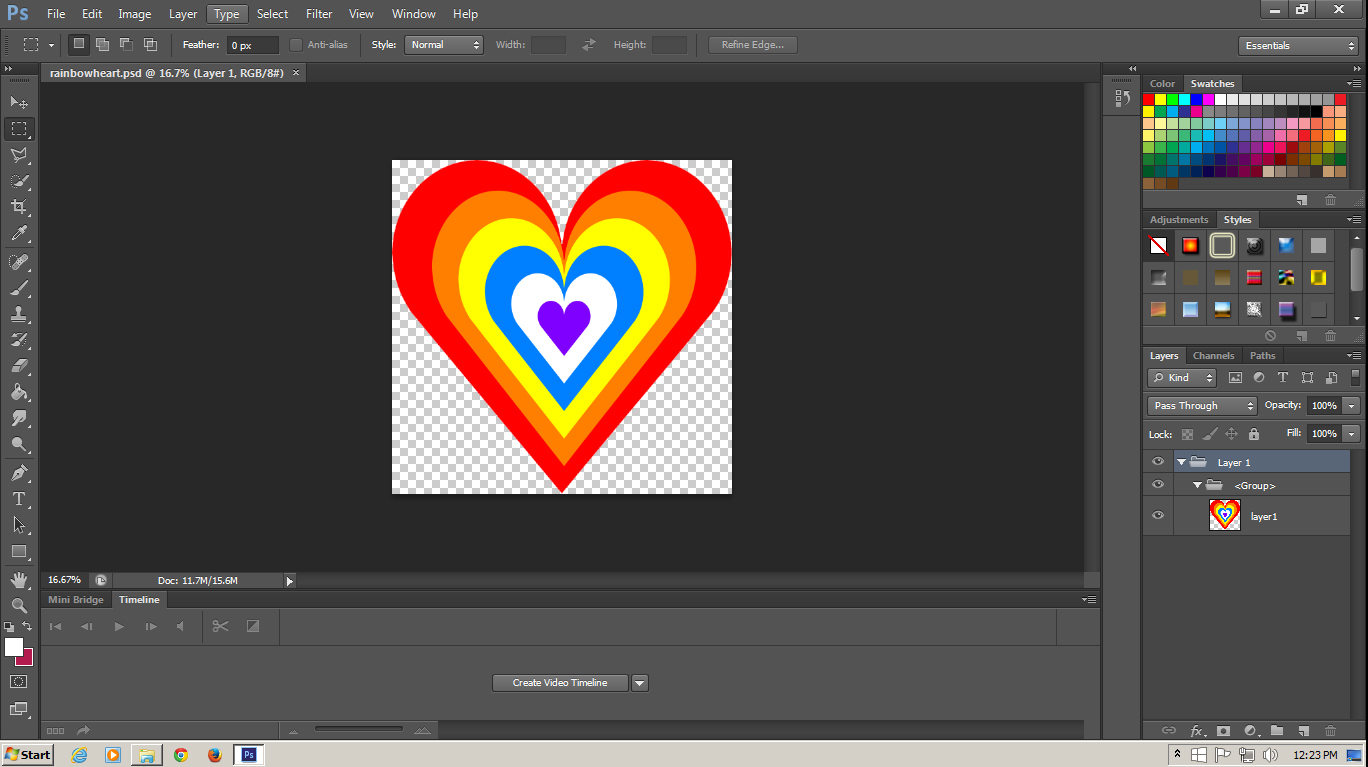Enable the Anti-alias checkbox
The image size is (1368, 767).
(x=296, y=44)
